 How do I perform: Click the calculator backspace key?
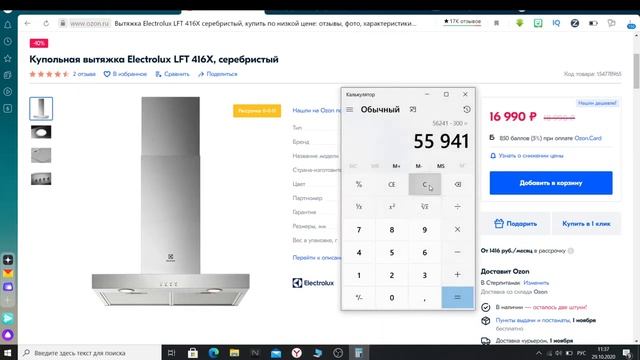pos(458,184)
